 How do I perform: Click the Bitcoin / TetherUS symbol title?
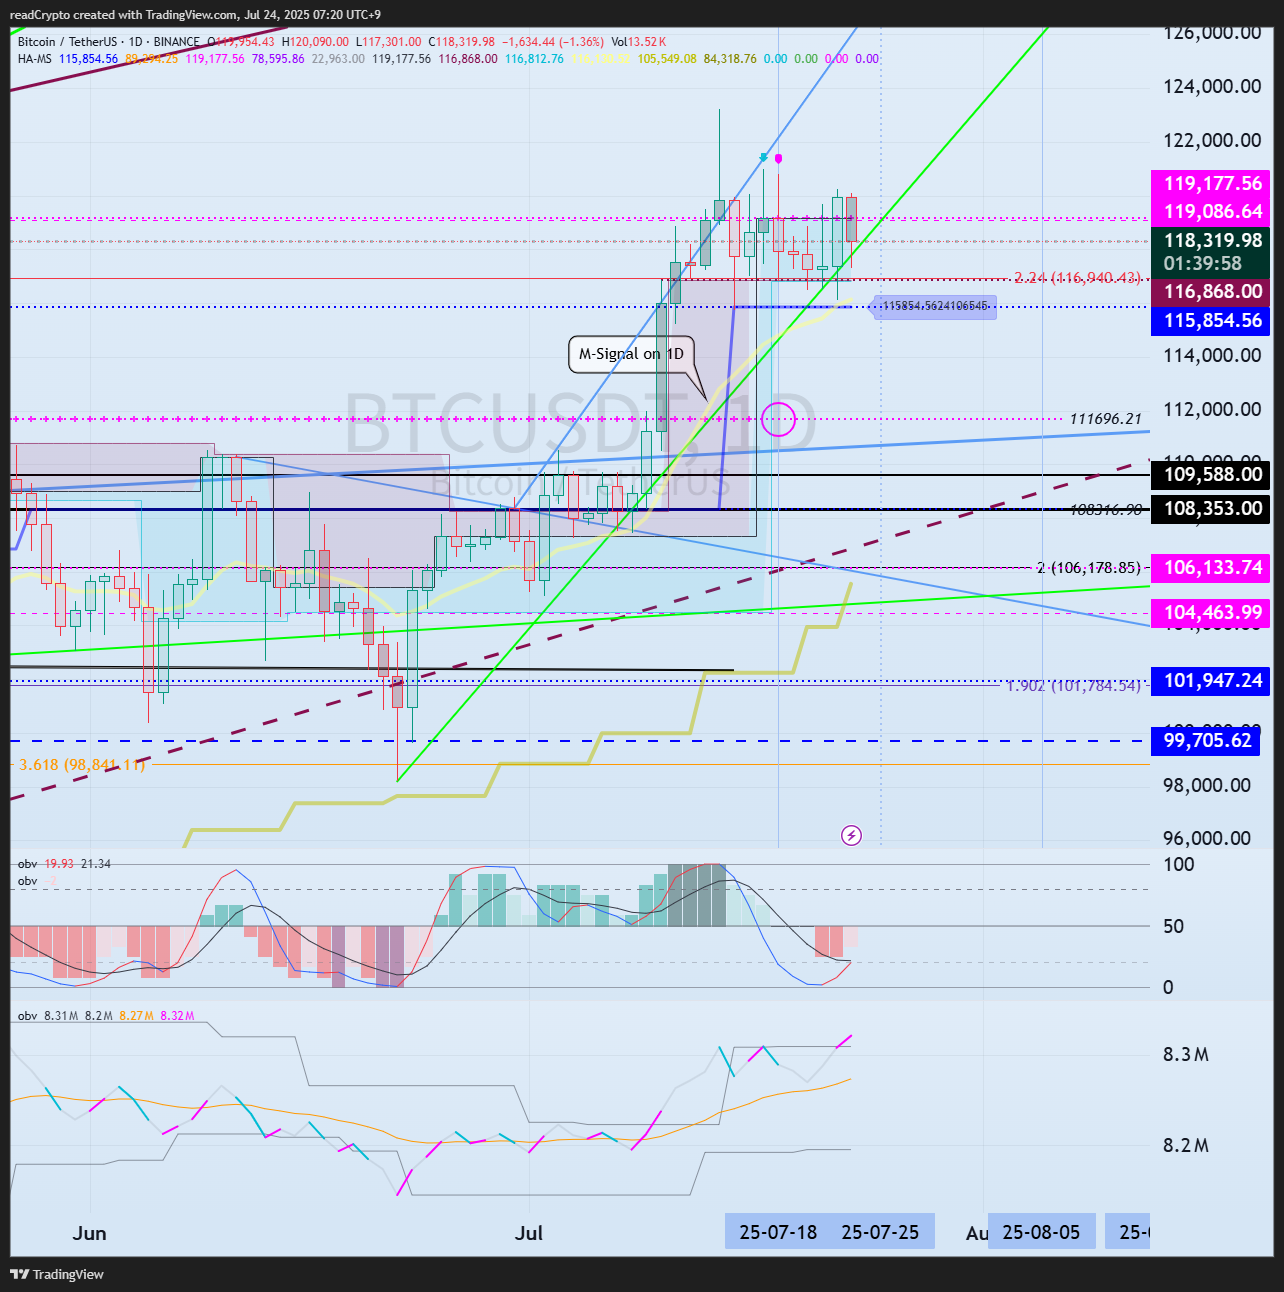pyautogui.click(x=67, y=42)
